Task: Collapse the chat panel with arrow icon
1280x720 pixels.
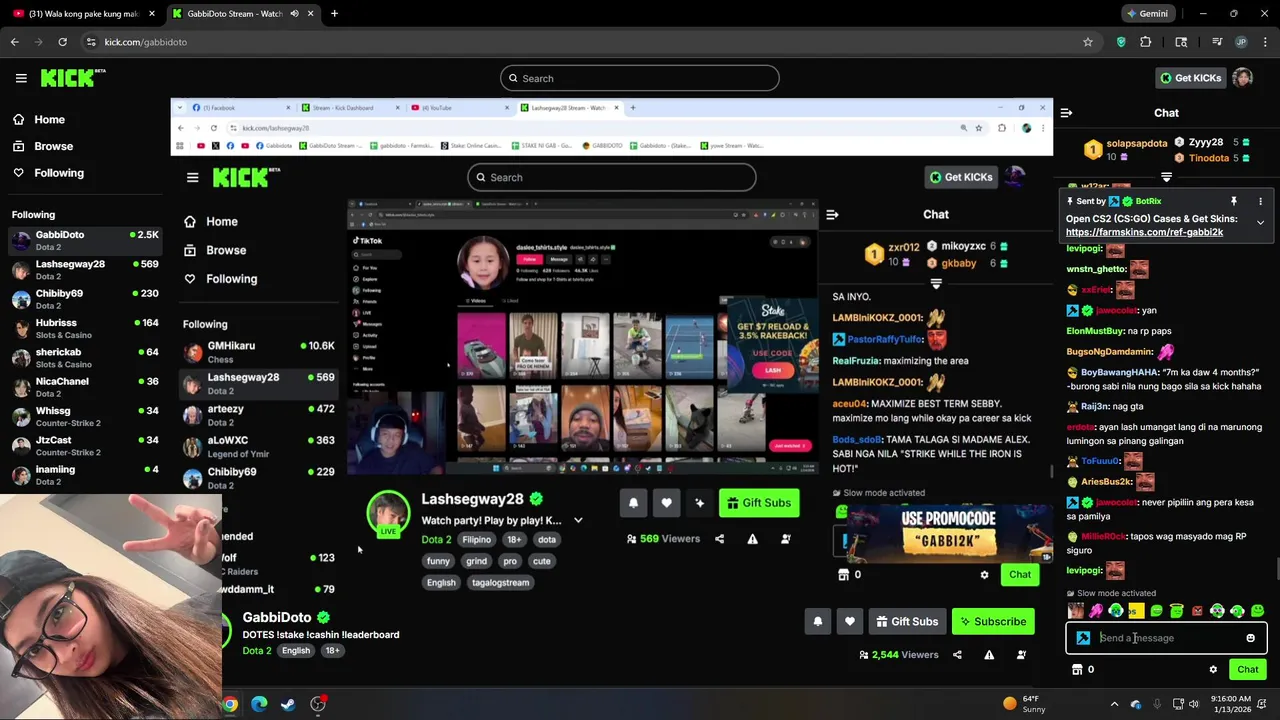Action: [1066, 113]
